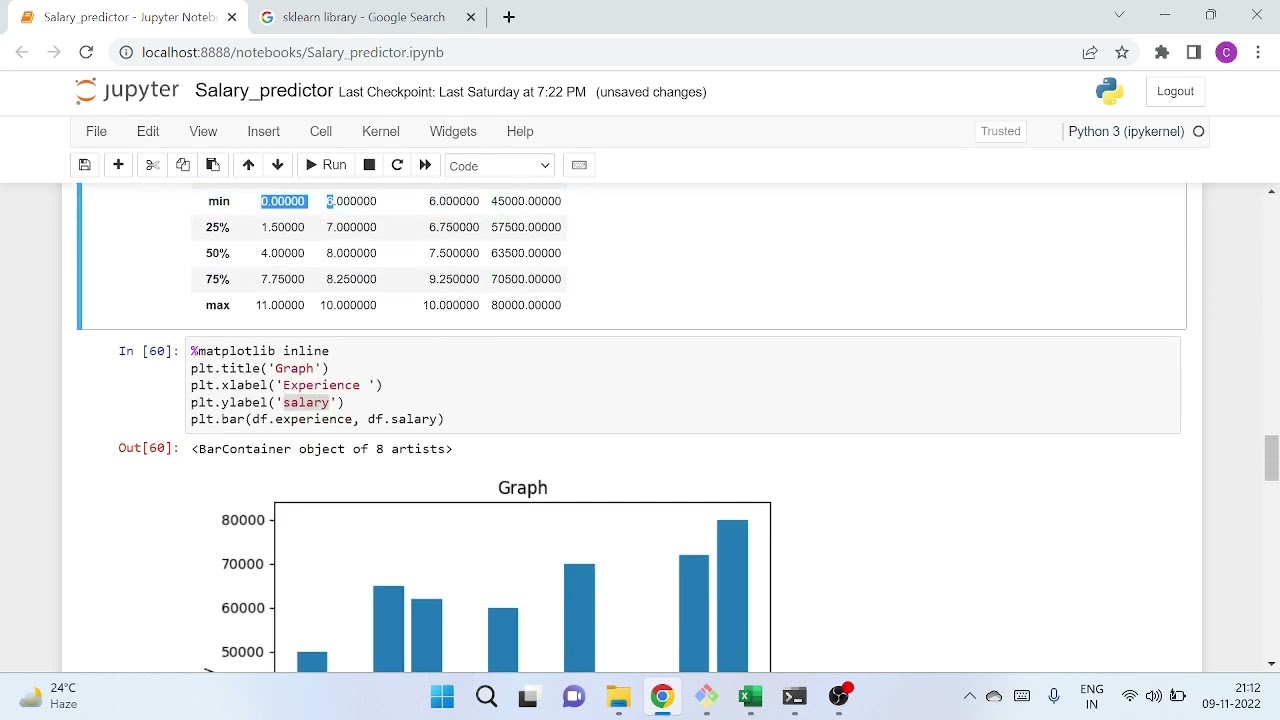Paste cells below icon
Image resolution: width=1280 pixels, height=720 pixels.
click(x=212, y=165)
